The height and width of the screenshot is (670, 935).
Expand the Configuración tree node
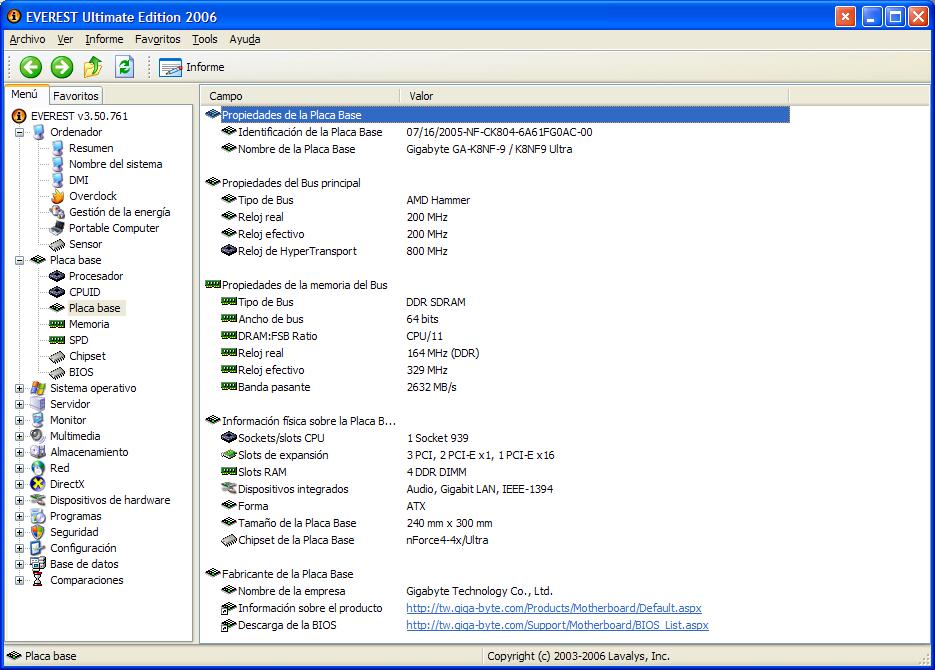[x=20, y=548]
